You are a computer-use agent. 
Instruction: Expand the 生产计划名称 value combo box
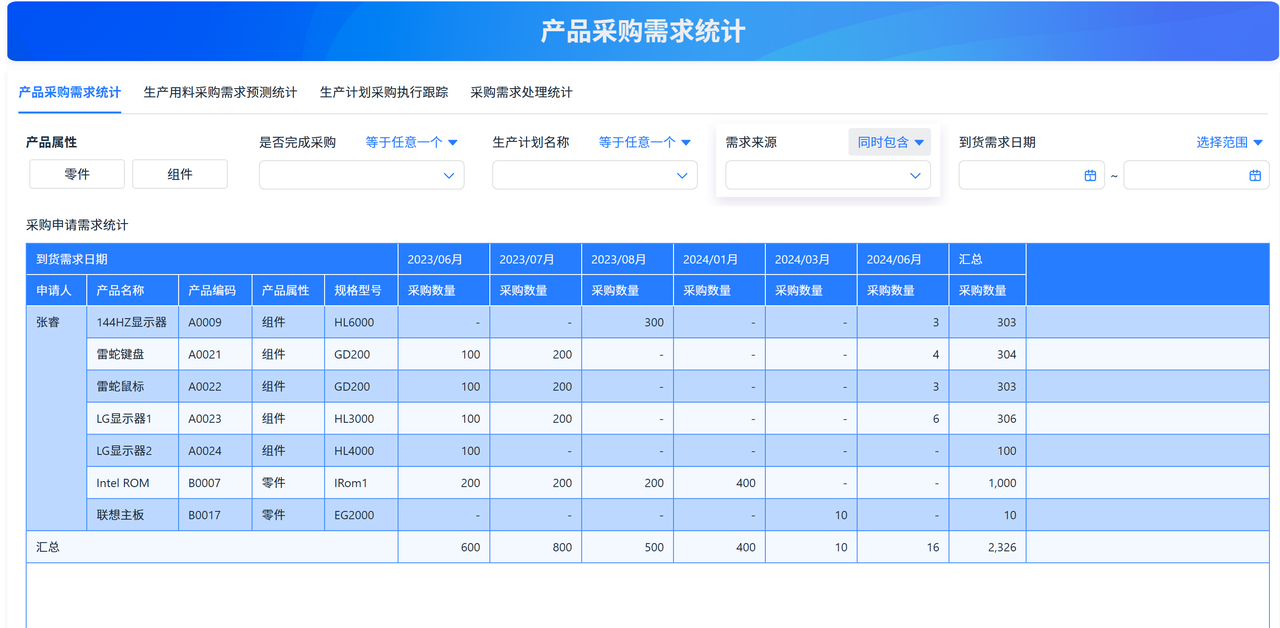tap(595, 175)
